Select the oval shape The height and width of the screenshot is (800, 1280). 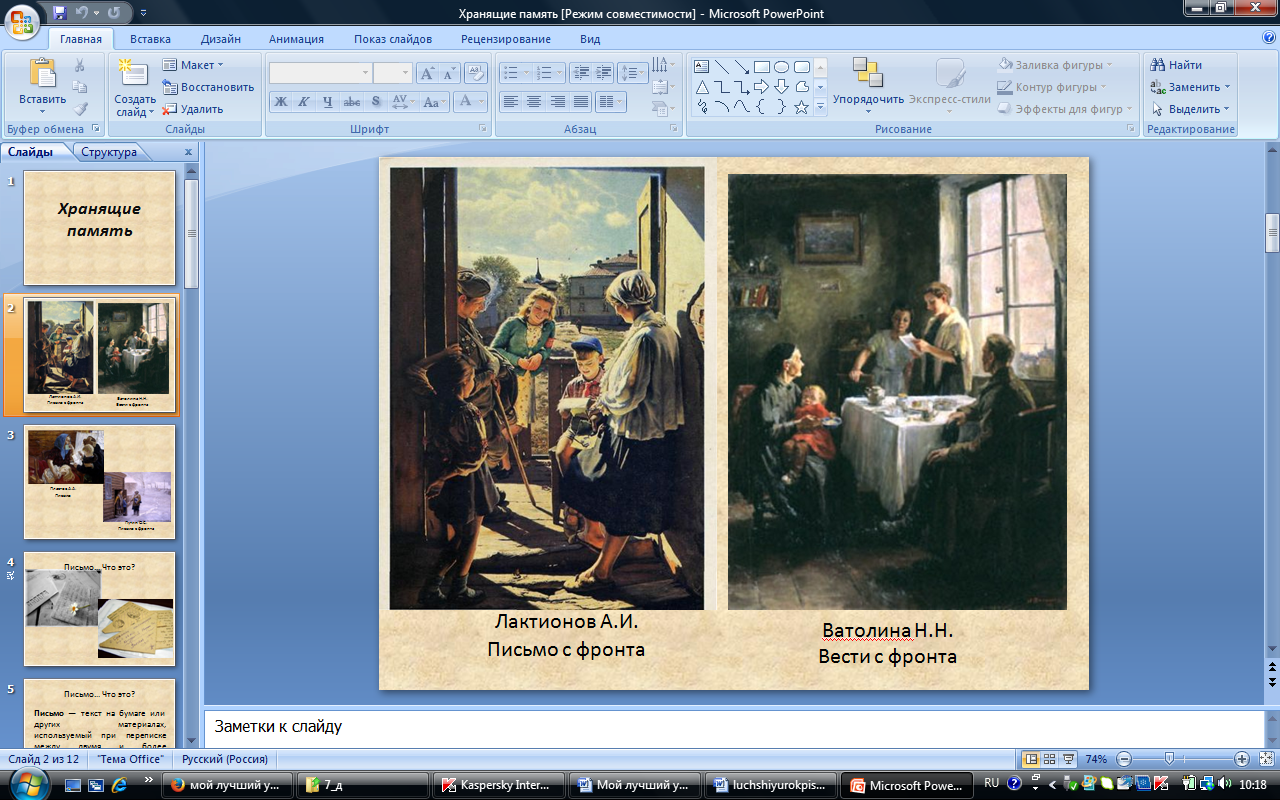782,67
